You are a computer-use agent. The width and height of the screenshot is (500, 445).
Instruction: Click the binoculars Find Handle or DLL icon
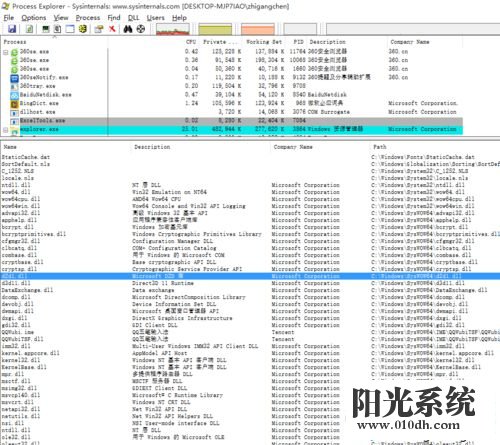coord(128,29)
